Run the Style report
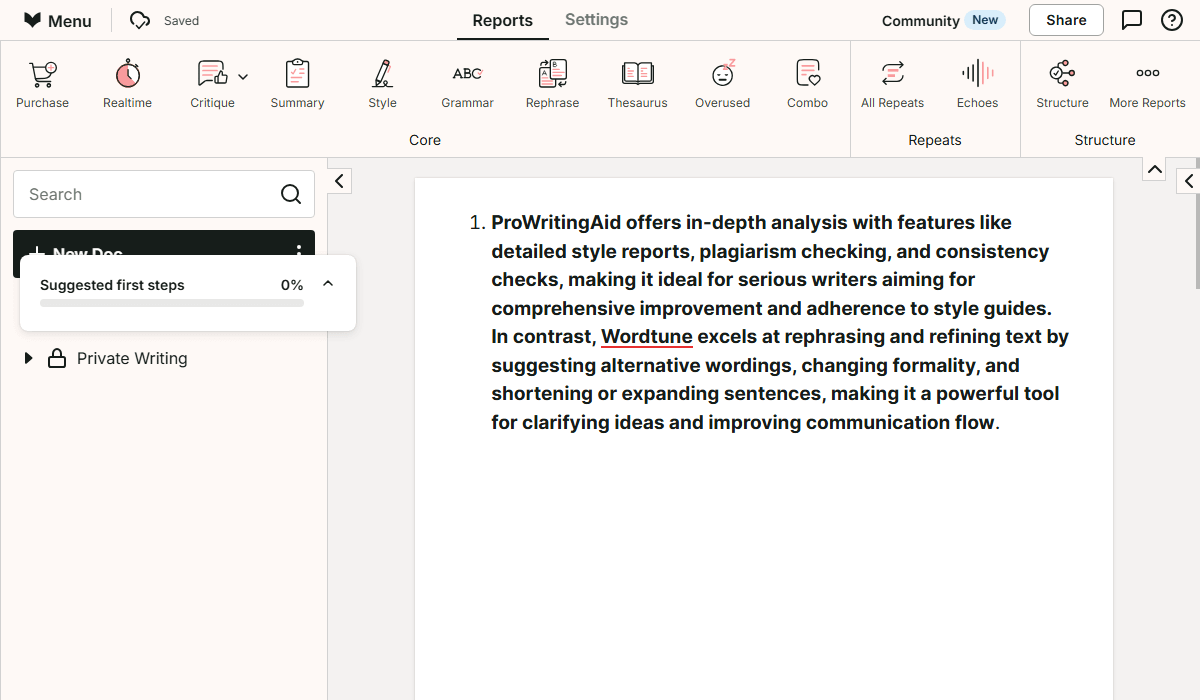1200x700 pixels. [x=382, y=84]
